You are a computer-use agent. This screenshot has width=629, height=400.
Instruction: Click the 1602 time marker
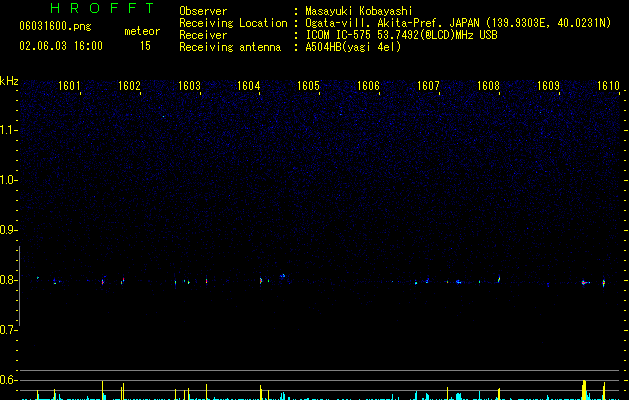click(129, 86)
